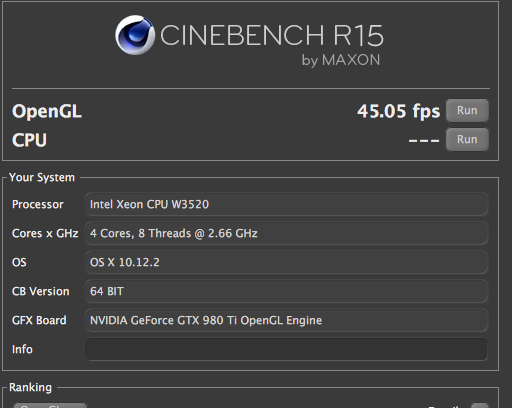Click the OS label
Screen dimensions: 512x408
(x=19, y=262)
